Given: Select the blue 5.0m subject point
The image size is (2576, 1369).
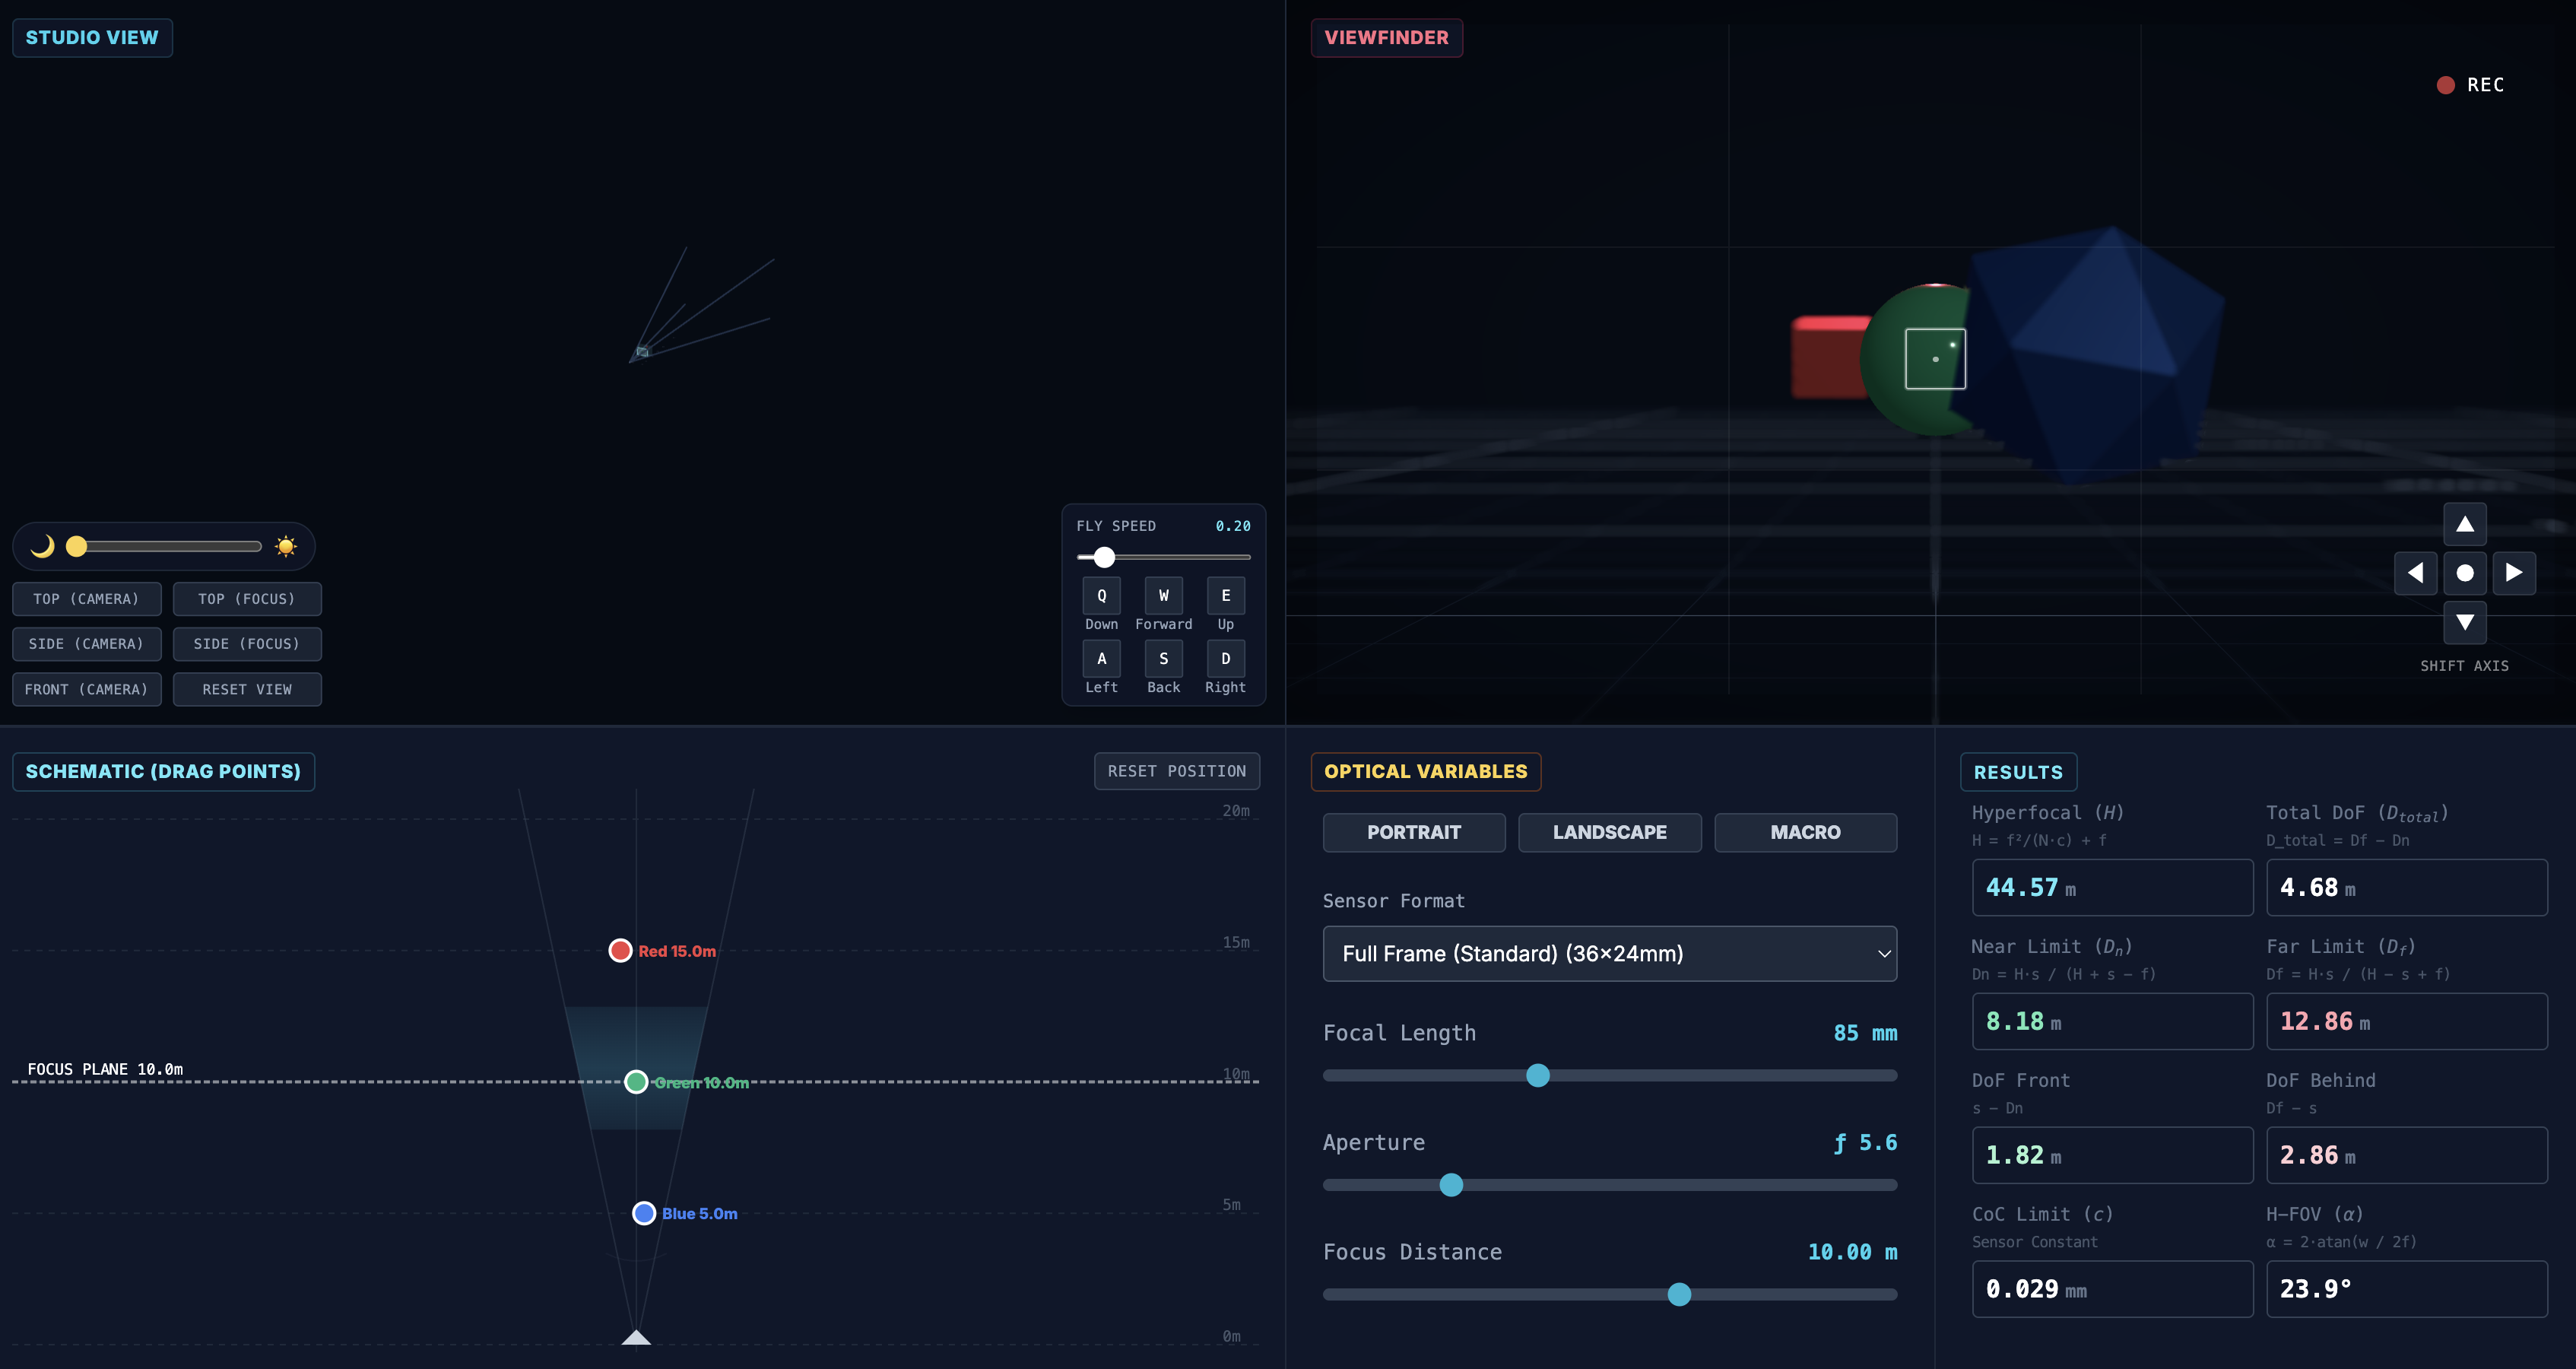Looking at the screenshot, I should 644,1213.
